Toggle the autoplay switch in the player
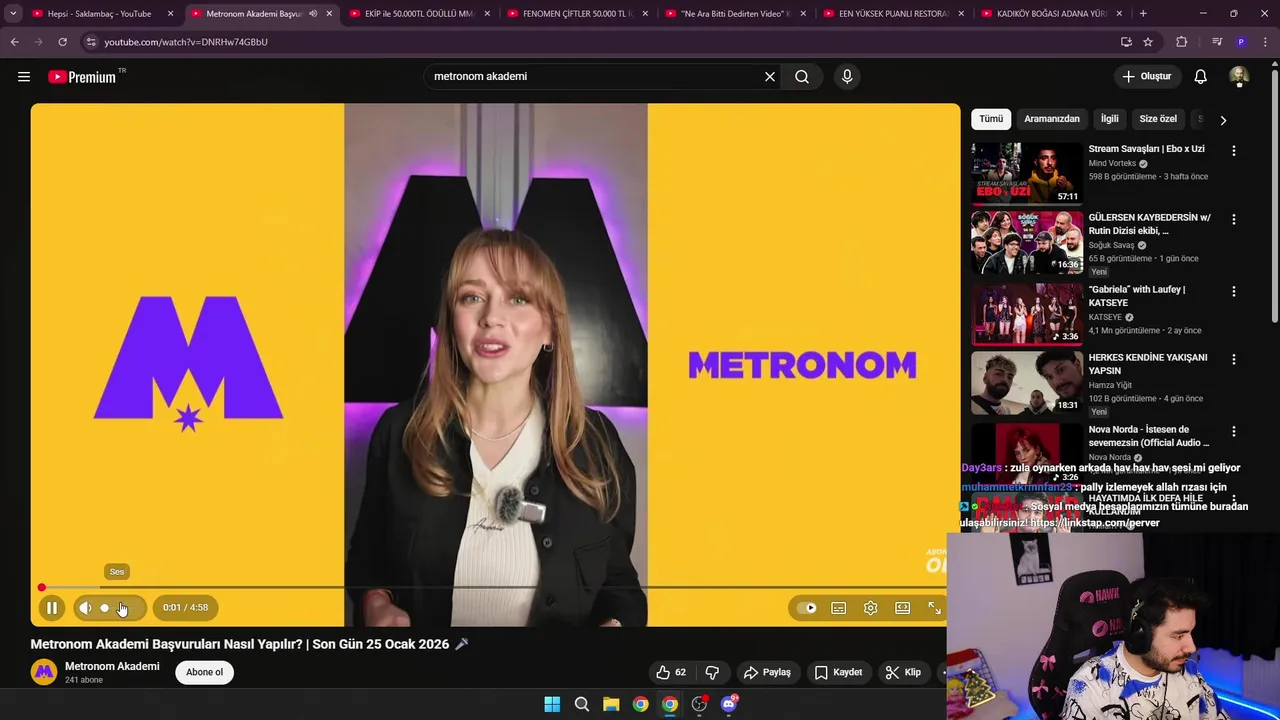Image resolution: width=1280 pixels, height=720 pixels. pyautogui.click(x=806, y=608)
